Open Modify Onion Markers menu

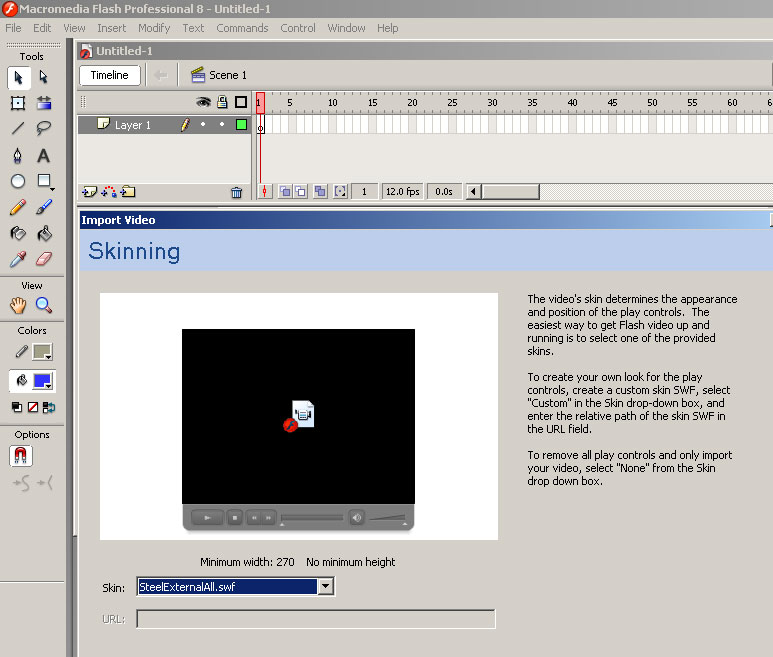point(340,191)
